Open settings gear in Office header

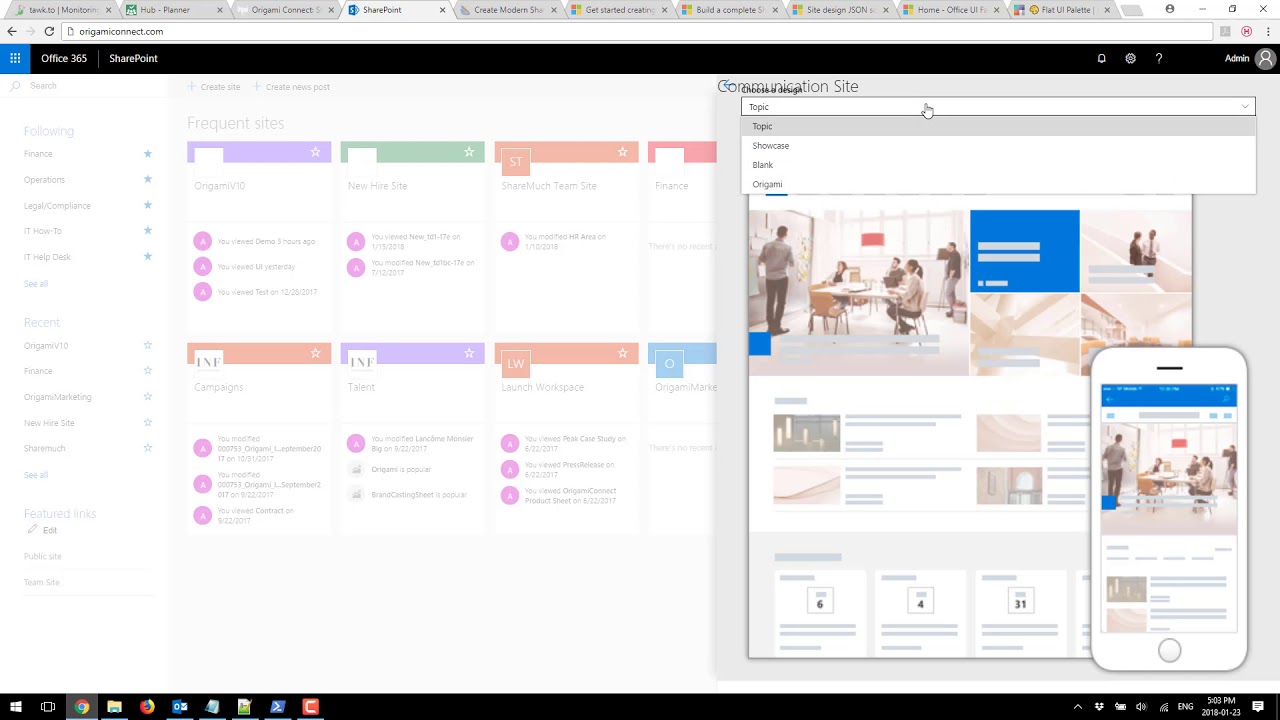(x=1130, y=58)
